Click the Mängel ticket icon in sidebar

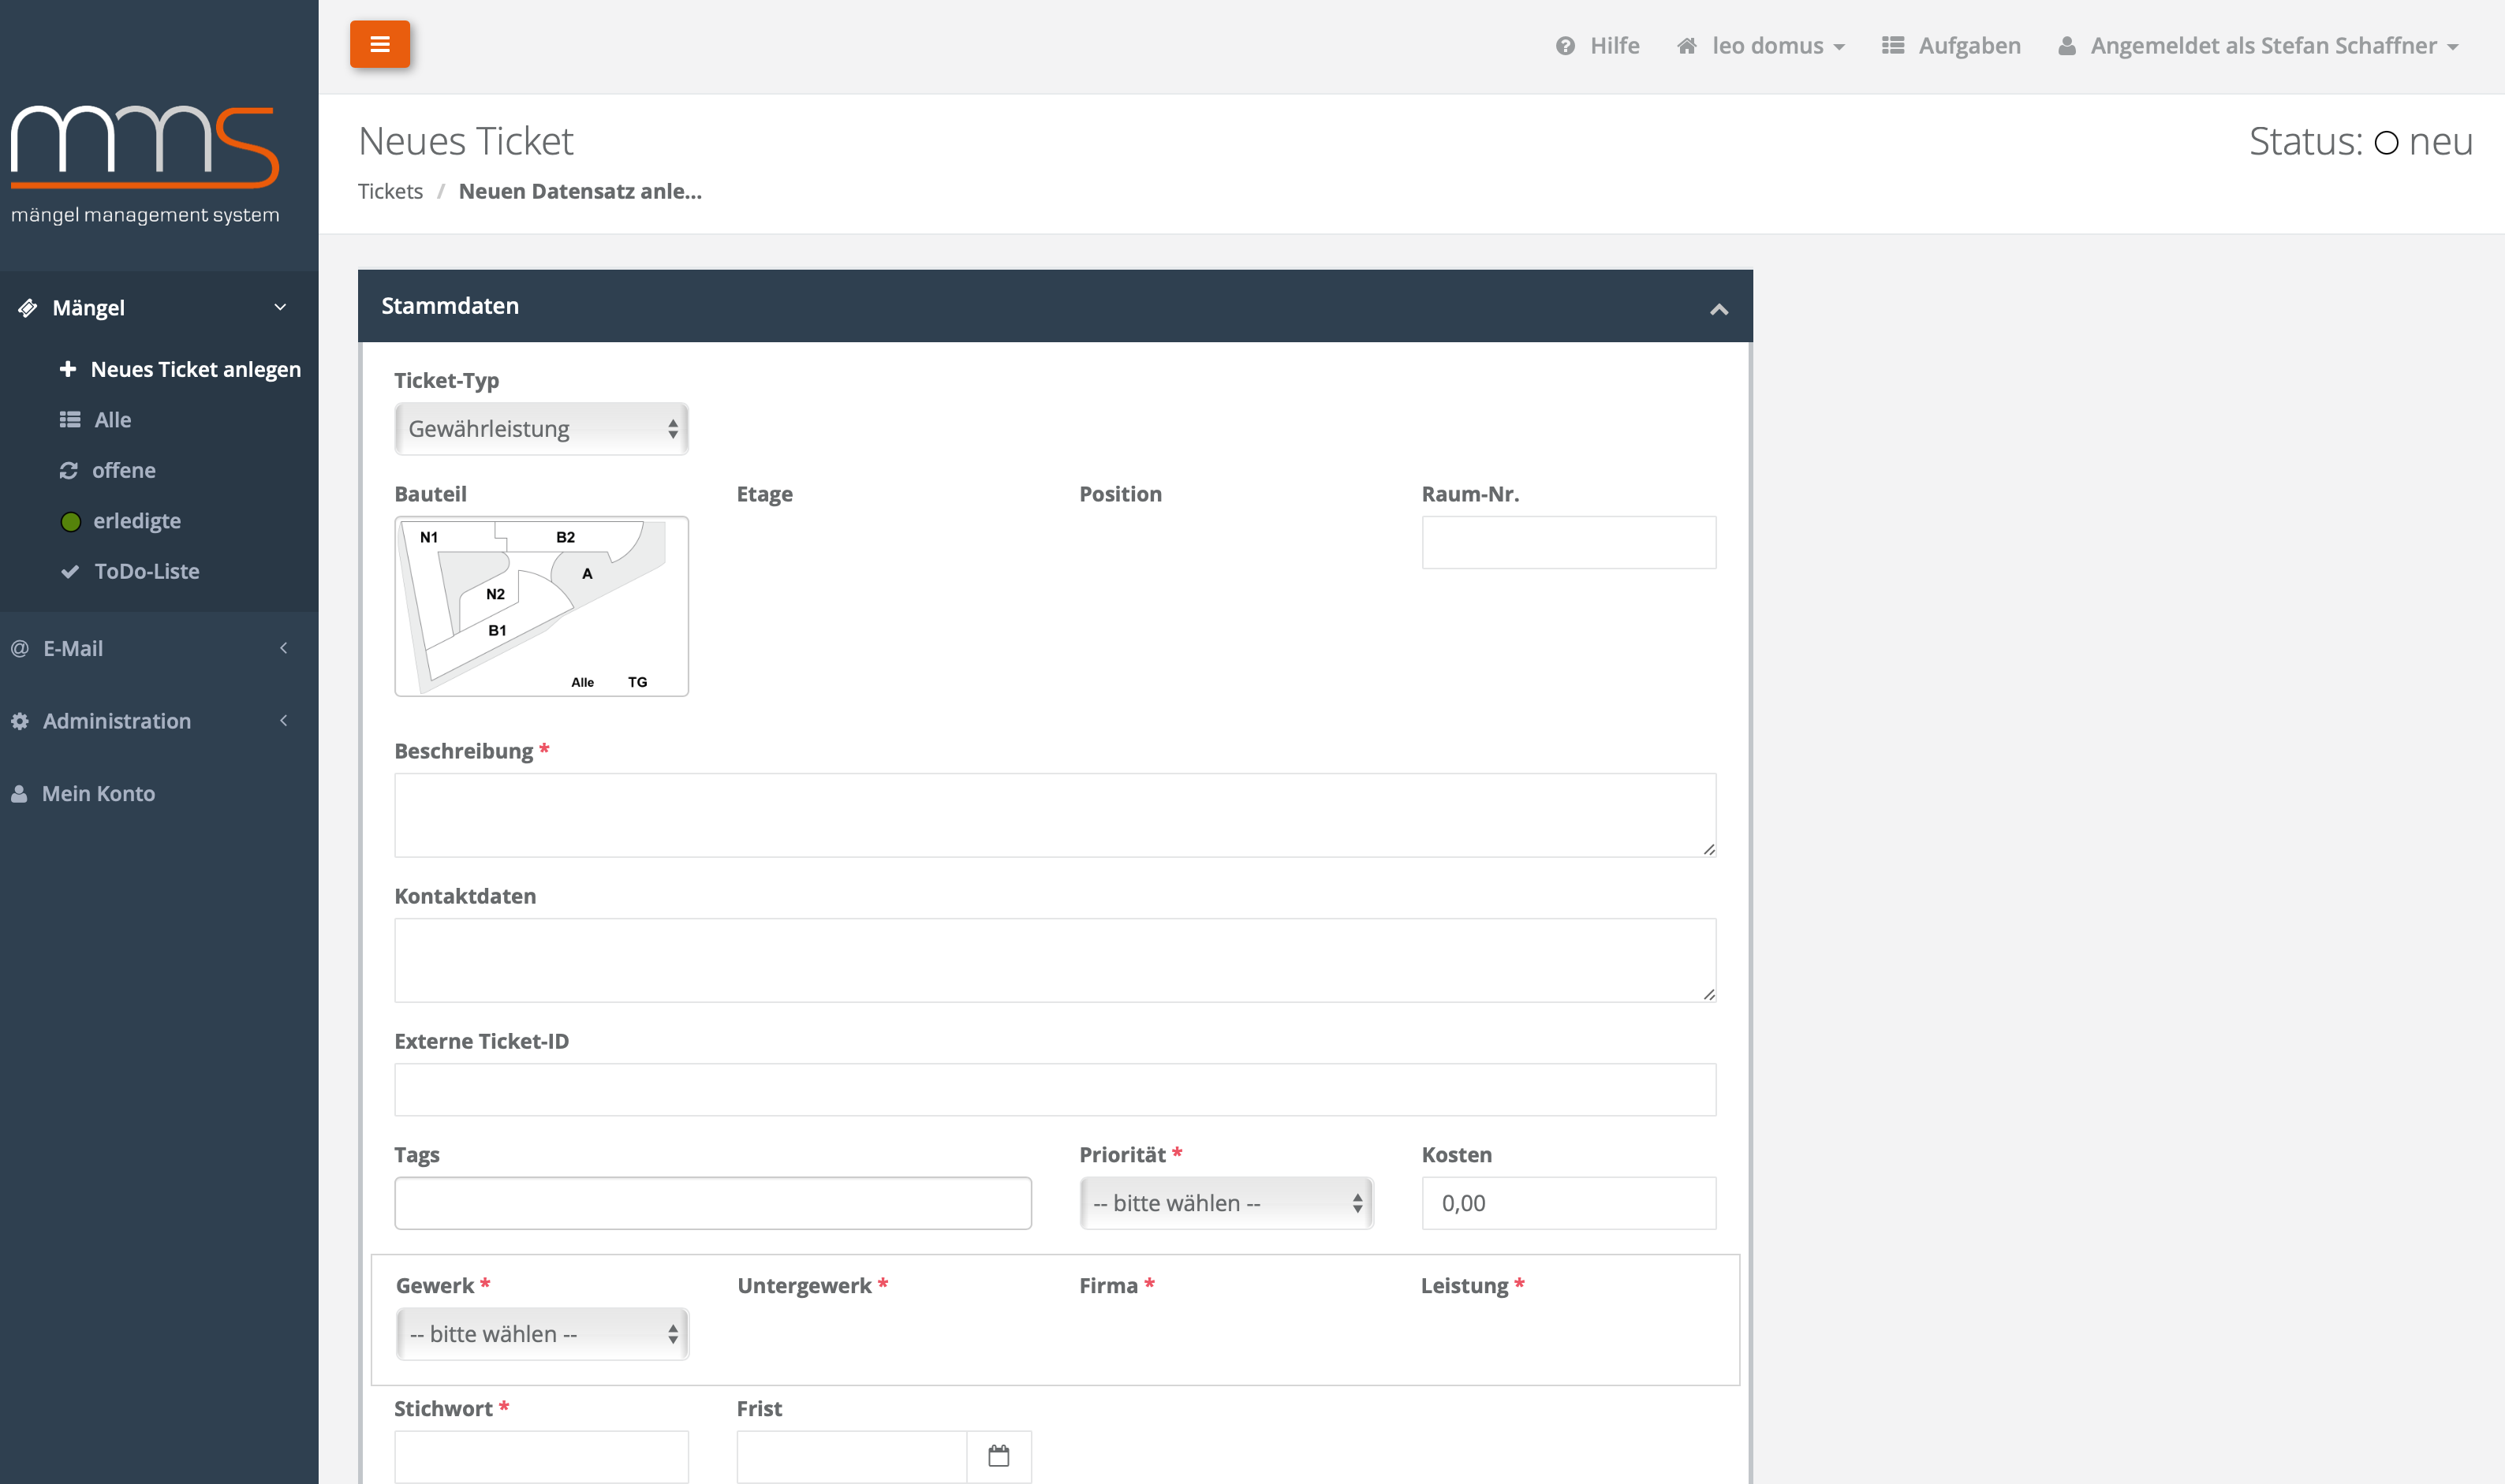28,308
